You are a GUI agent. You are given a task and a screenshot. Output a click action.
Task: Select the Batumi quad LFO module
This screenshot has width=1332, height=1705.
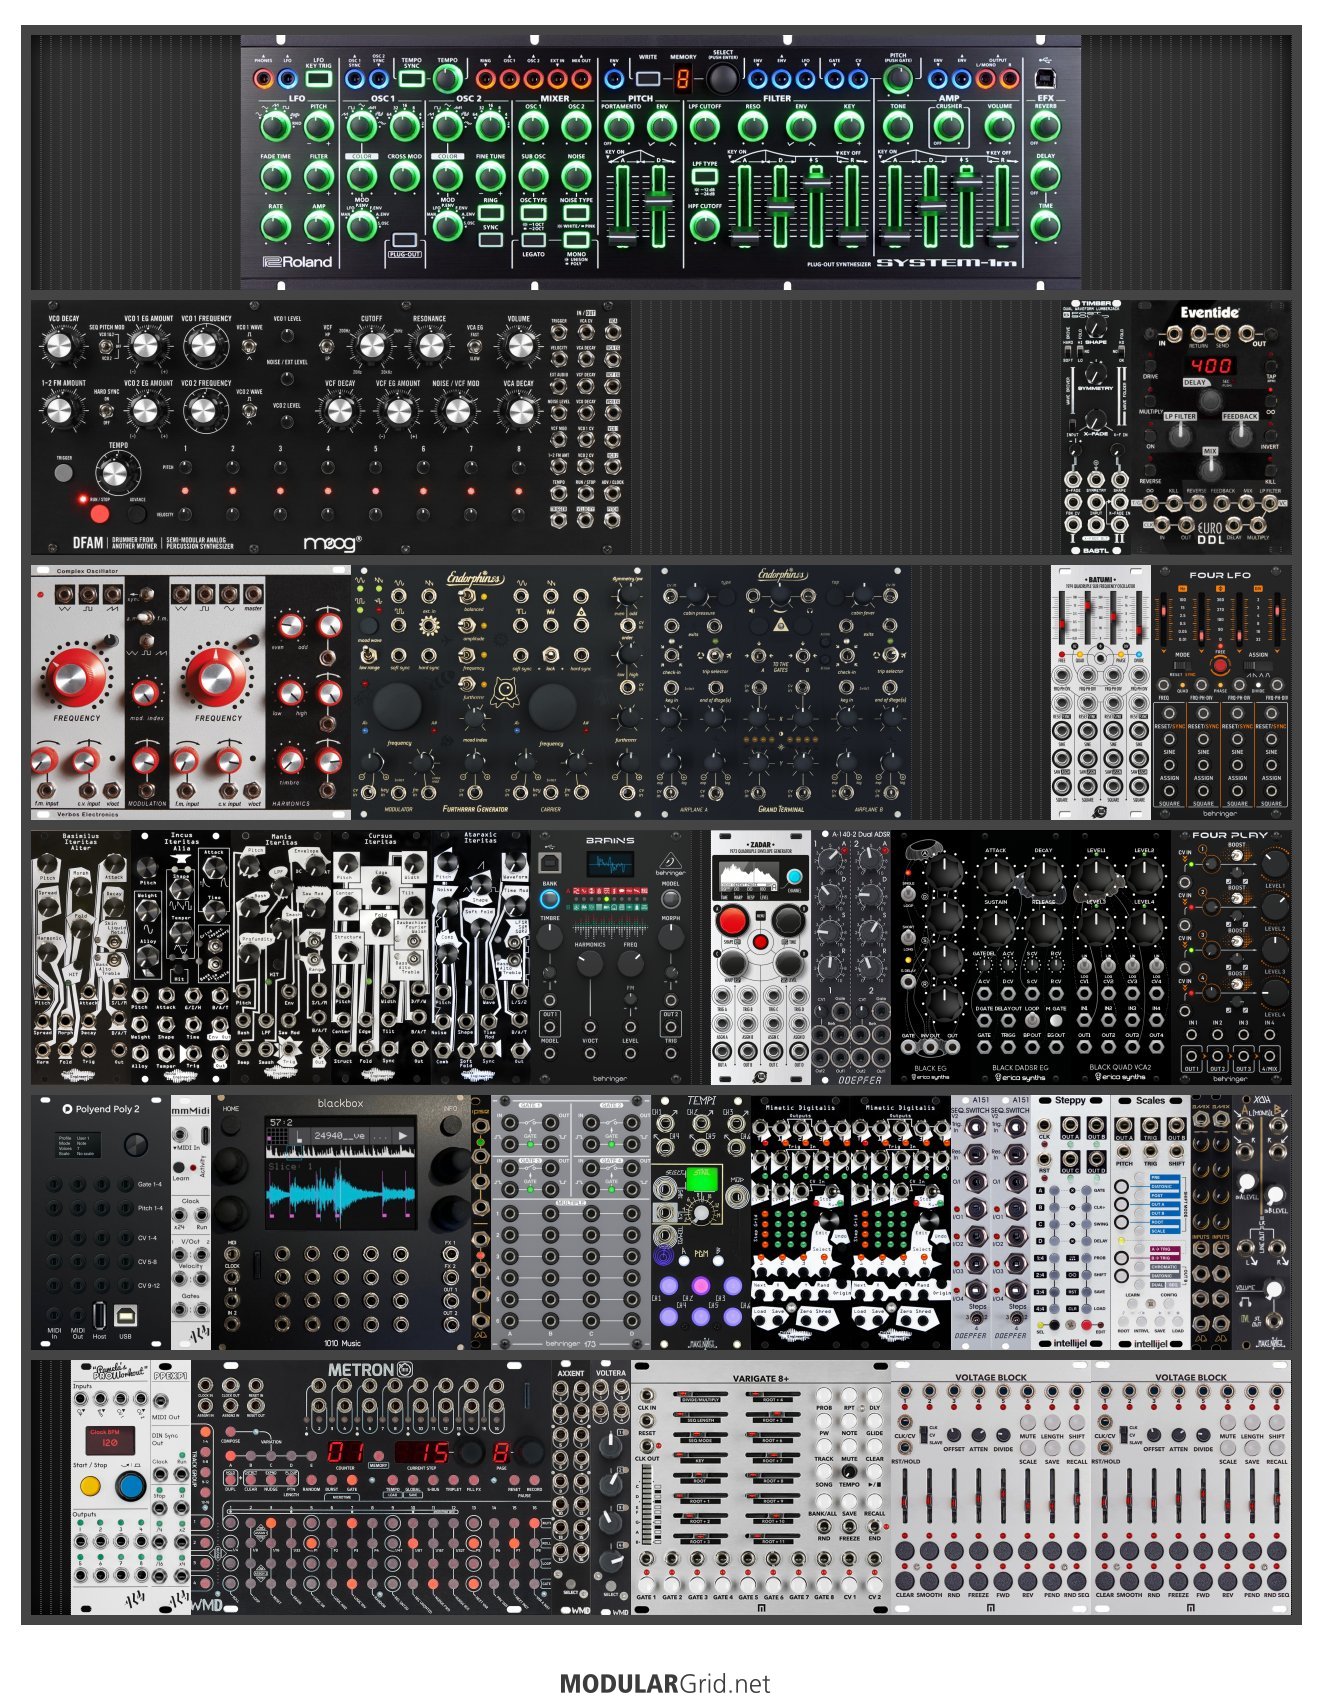point(1101,693)
